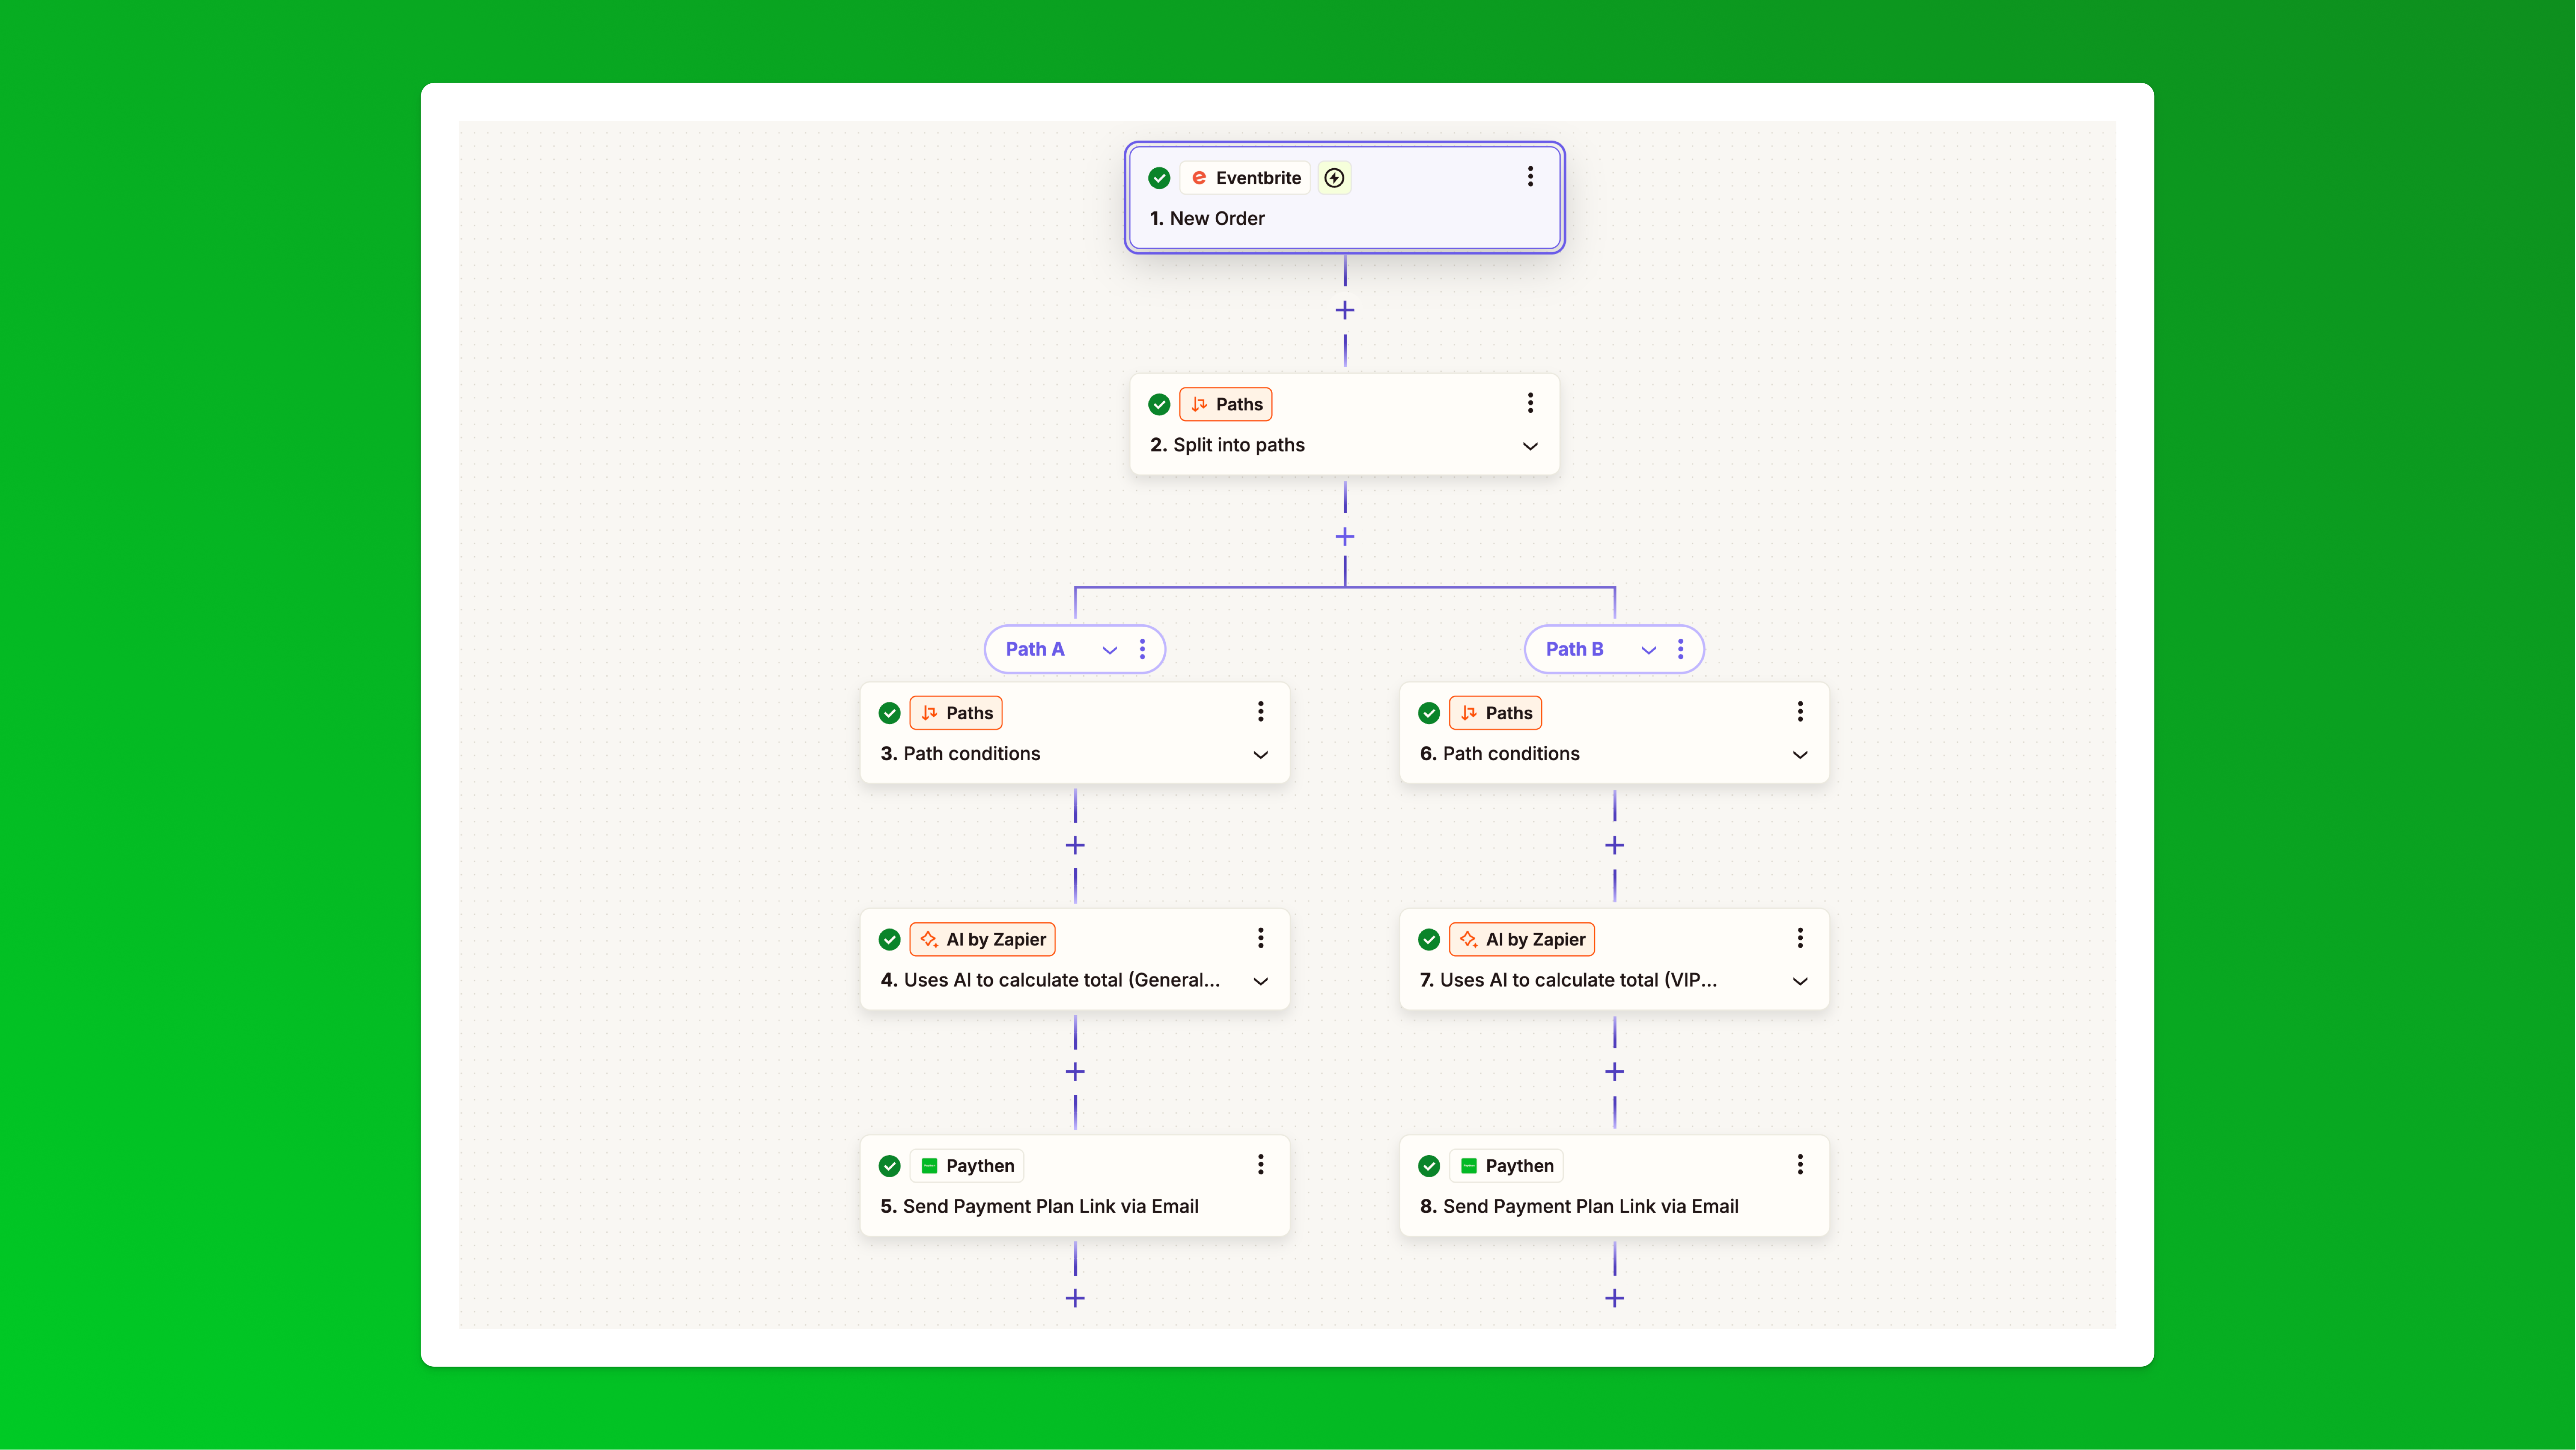This screenshot has width=2576, height=1450.
Task: Open three-dot menu on step 7 AI step
Action: [1800, 938]
